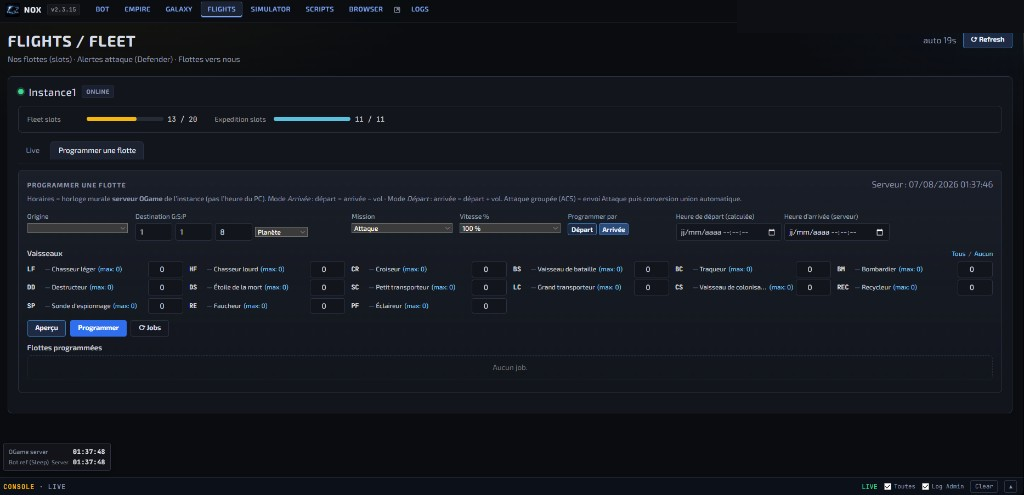
Task: Open the Vitesse % dropdown
Action: (x=510, y=229)
